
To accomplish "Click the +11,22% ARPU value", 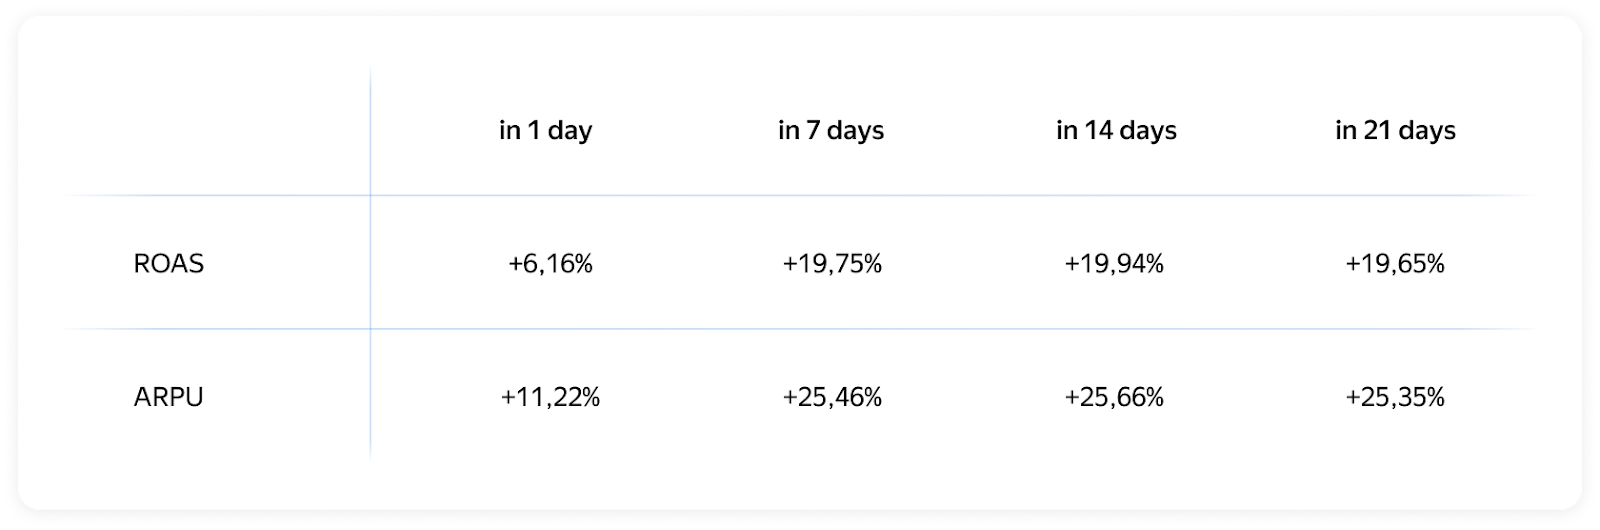I will 550,397.
